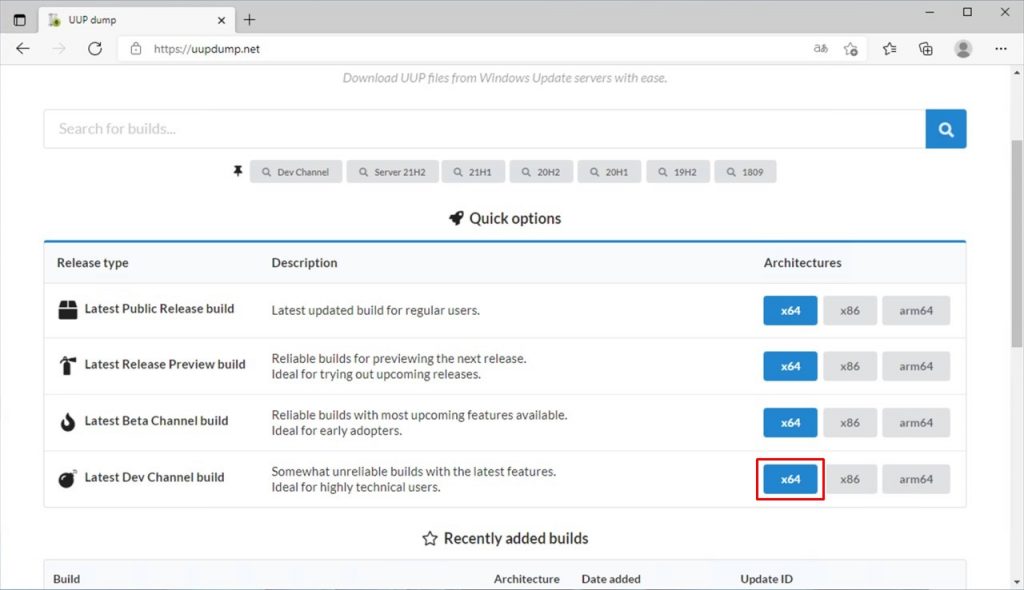Image resolution: width=1024 pixels, height=590 pixels.
Task: Click the Release Preview extinguisher icon
Action: [67, 365]
